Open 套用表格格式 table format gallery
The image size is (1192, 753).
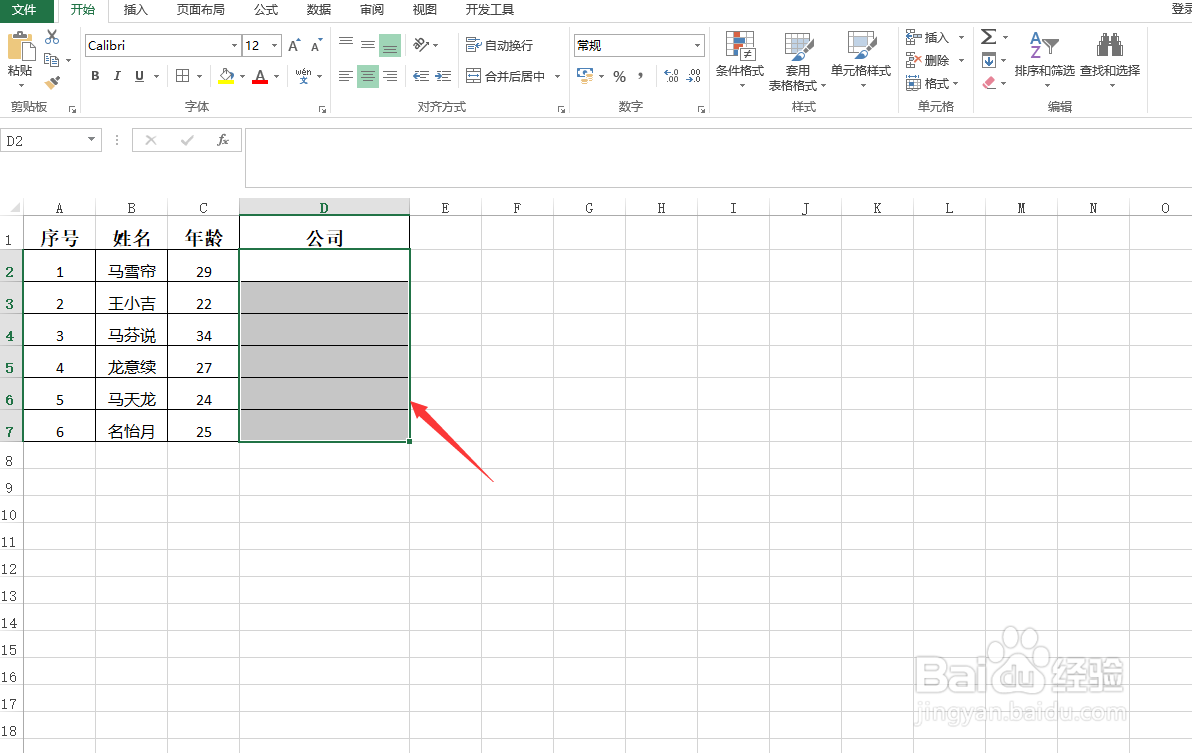pyautogui.click(x=797, y=62)
